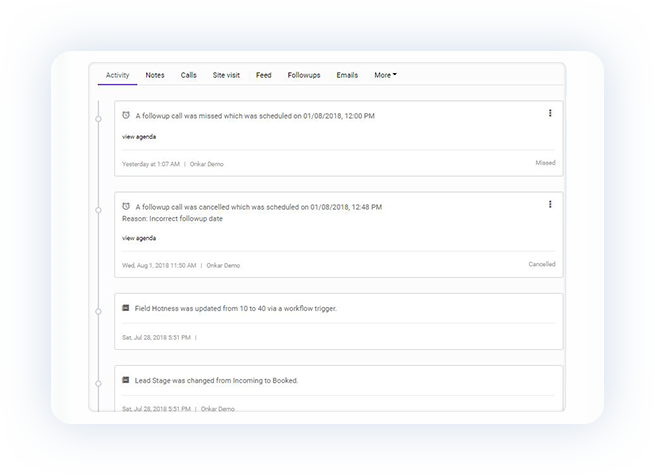Click 'Lead Stage was changed from Incoming to Booked' text
The image size is (655, 475).
click(x=216, y=381)
